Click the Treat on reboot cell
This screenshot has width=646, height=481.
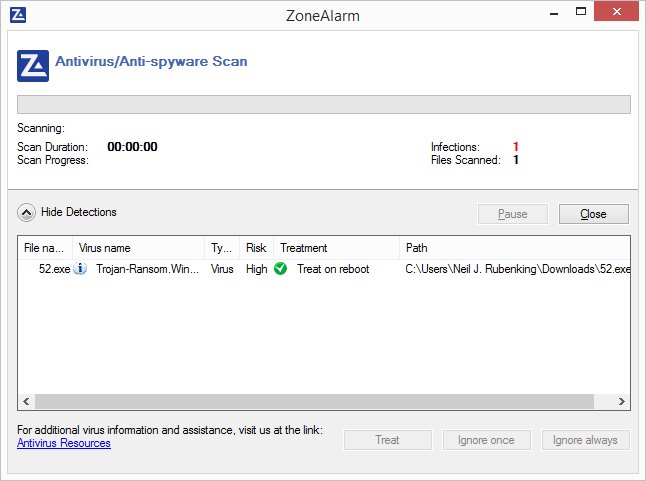click(x=333, y=269)
